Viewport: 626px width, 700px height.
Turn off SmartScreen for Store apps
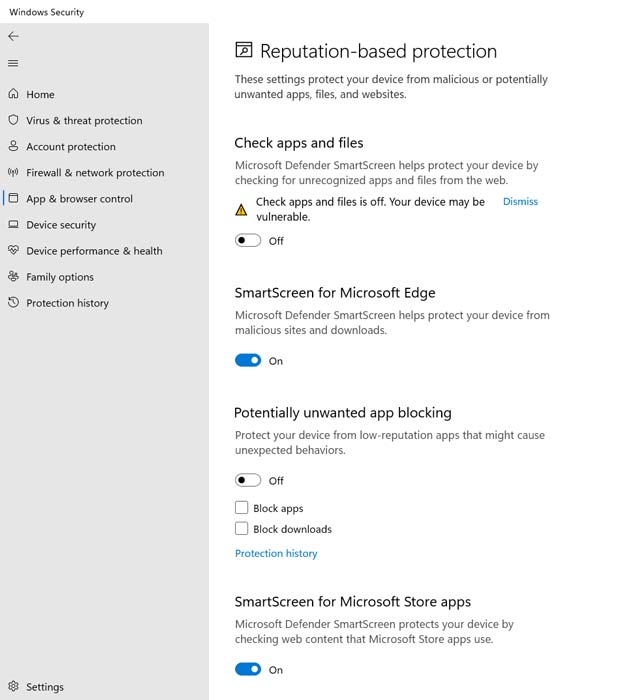tap(248, 669)
